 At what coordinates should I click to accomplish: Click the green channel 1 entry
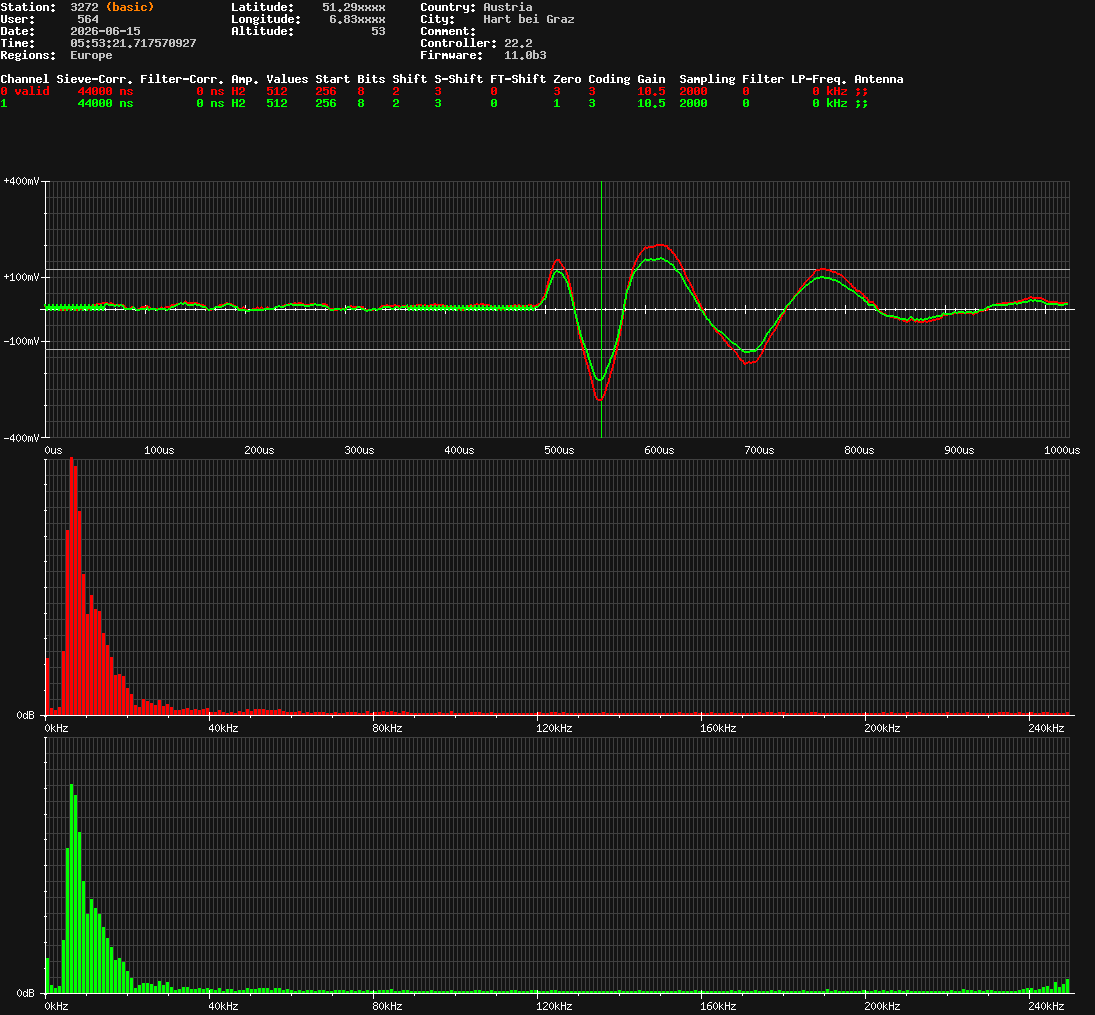(3, 103)
